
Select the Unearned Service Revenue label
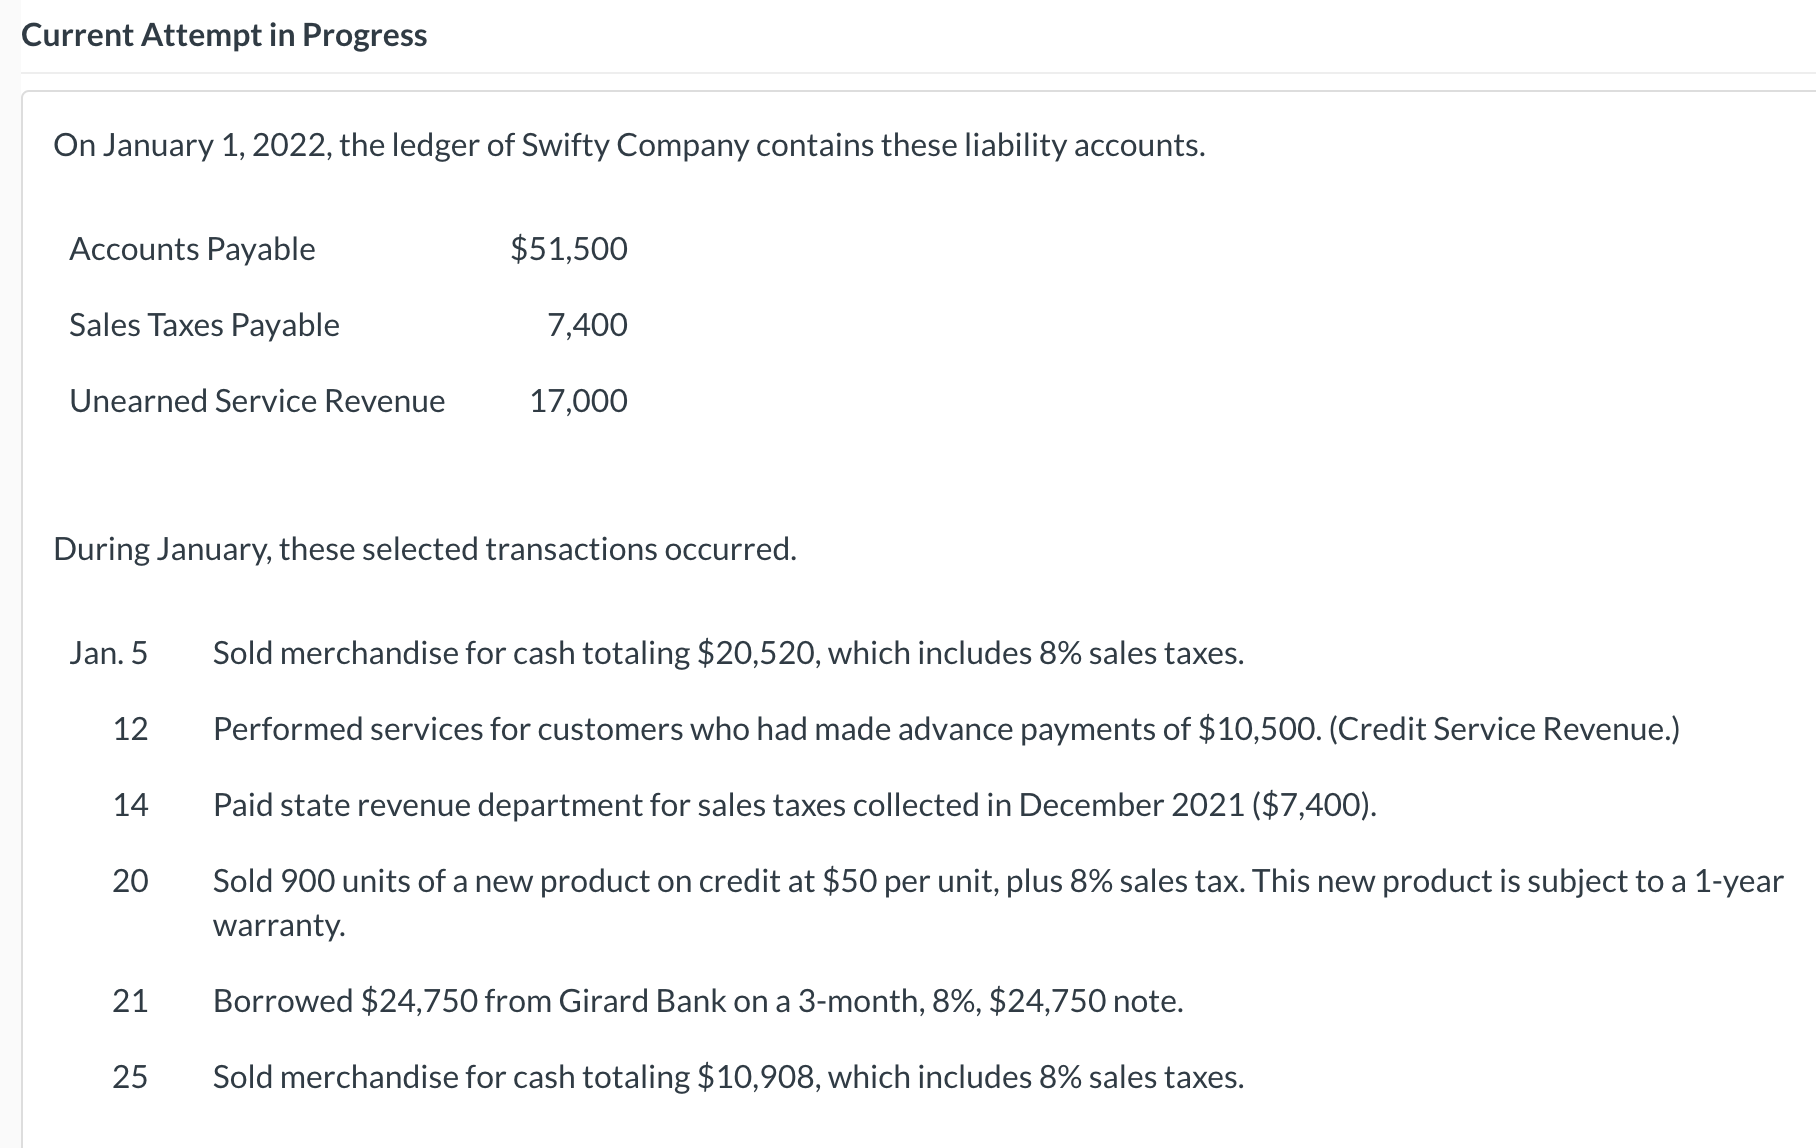(x=257, y=401)
